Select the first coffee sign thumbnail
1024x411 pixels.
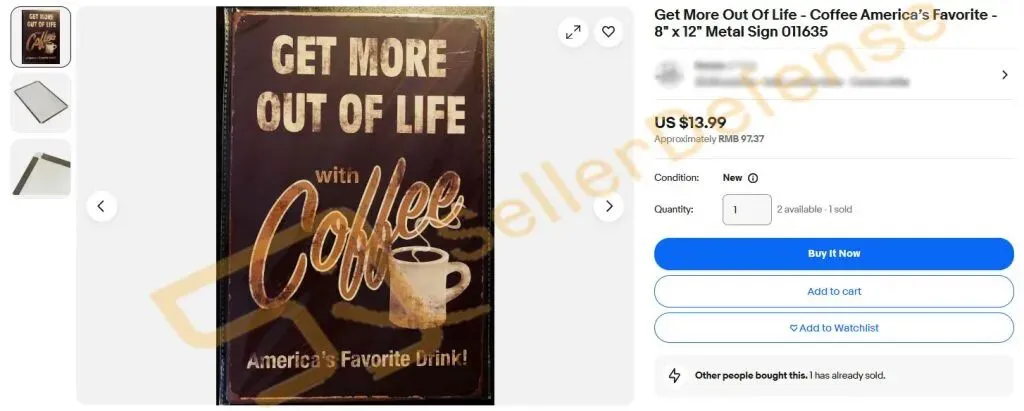click(x=41, y=37)
